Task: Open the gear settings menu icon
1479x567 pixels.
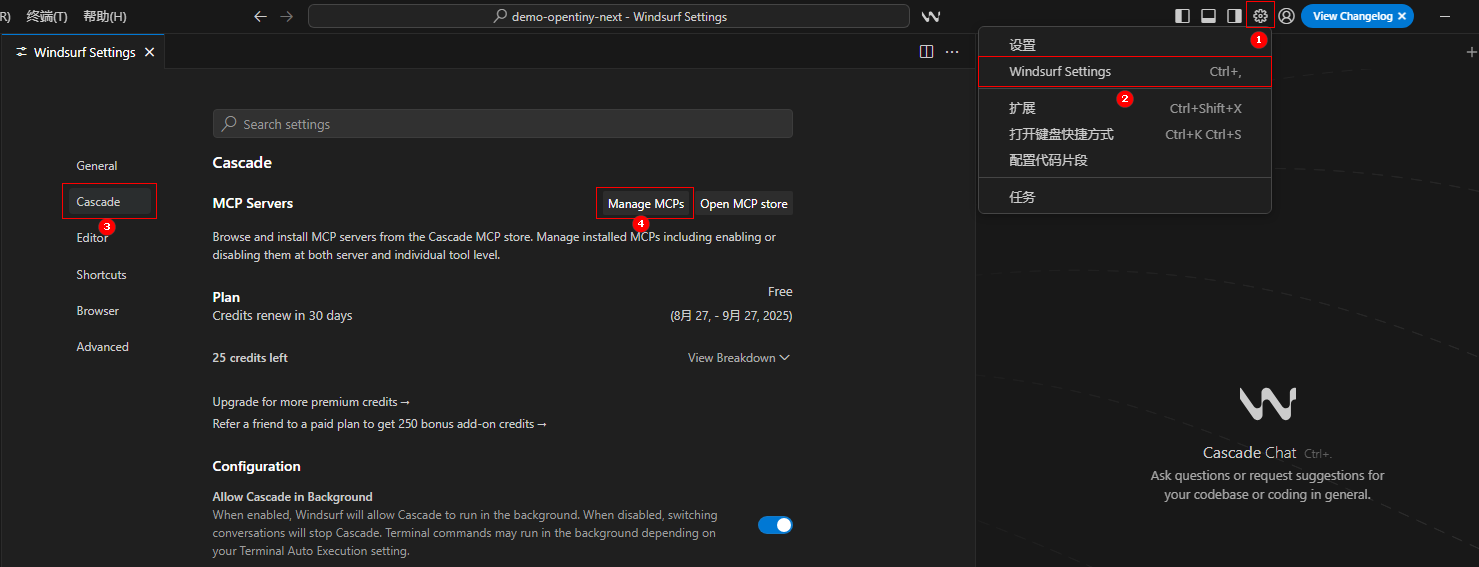Action: coord(1260,16)
